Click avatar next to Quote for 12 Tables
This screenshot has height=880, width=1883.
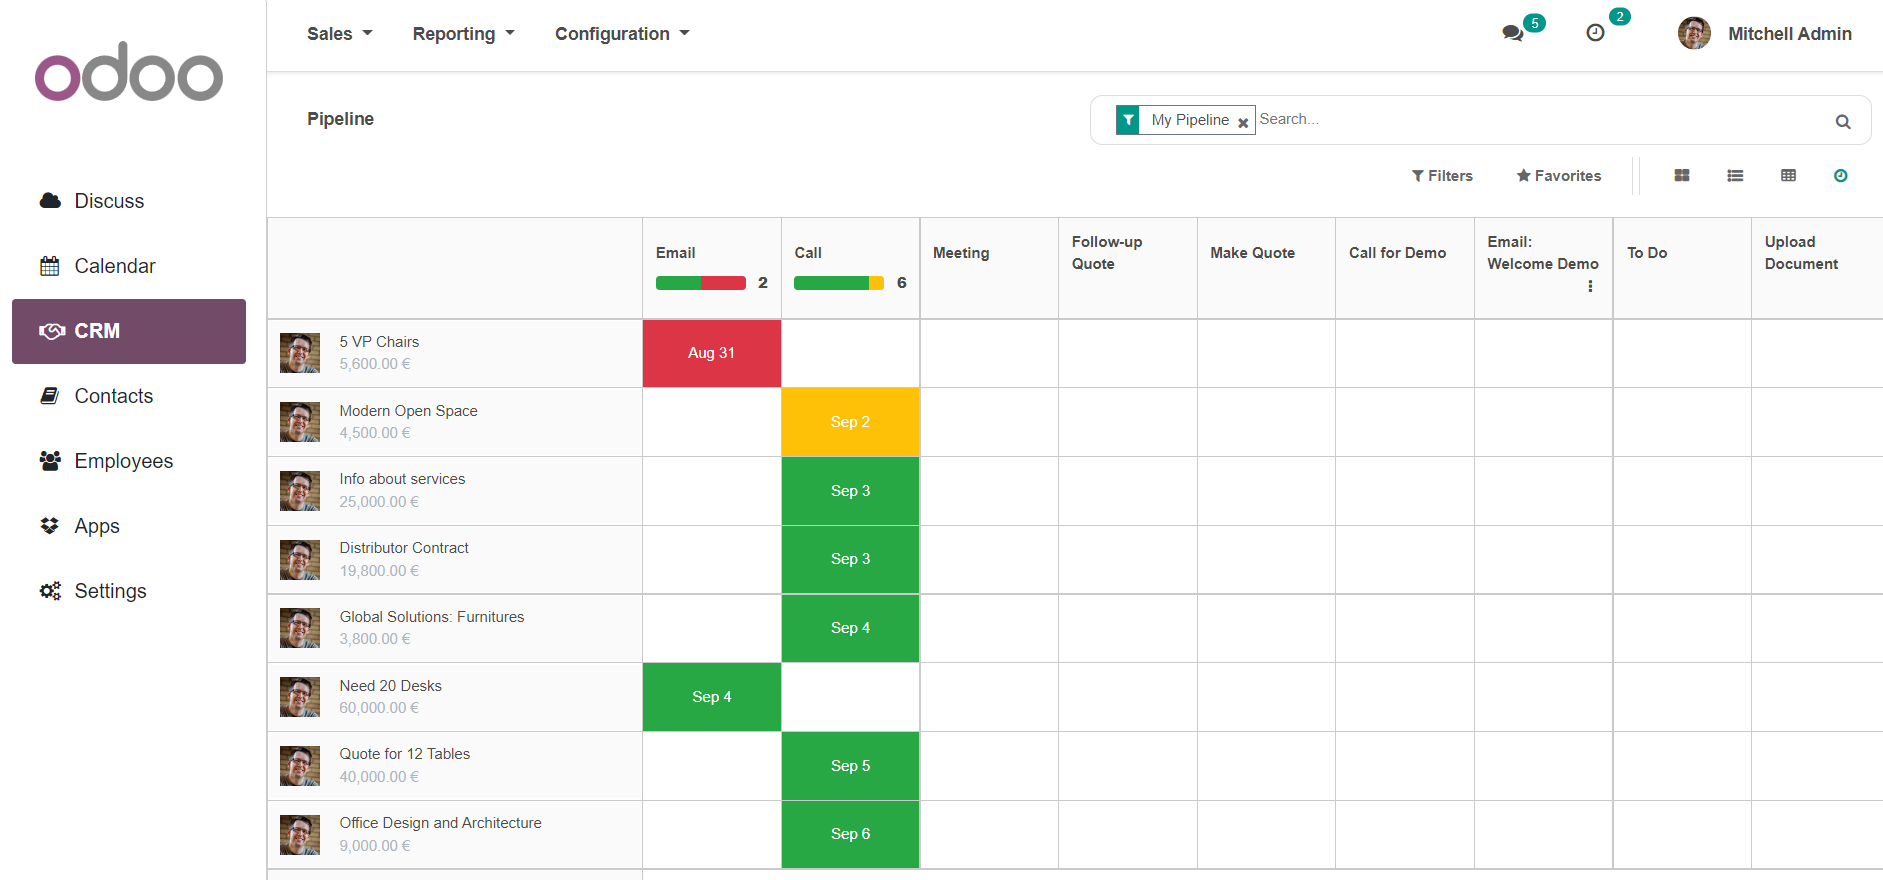(300, 766)
